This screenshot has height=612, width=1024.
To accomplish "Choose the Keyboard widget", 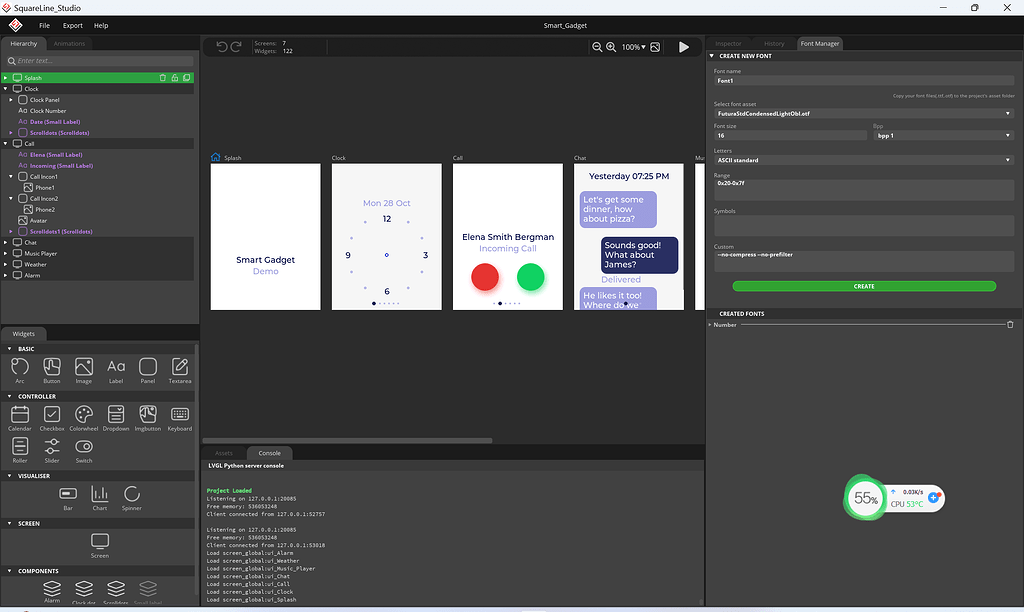I will coord(180,418).
